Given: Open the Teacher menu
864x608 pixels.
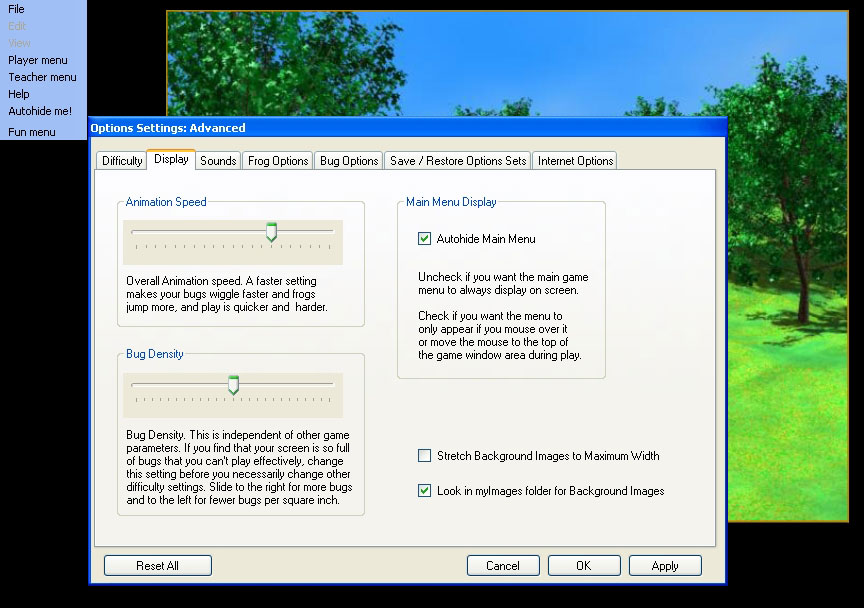Looking at the screenshot, I should (x=42, y=77).
